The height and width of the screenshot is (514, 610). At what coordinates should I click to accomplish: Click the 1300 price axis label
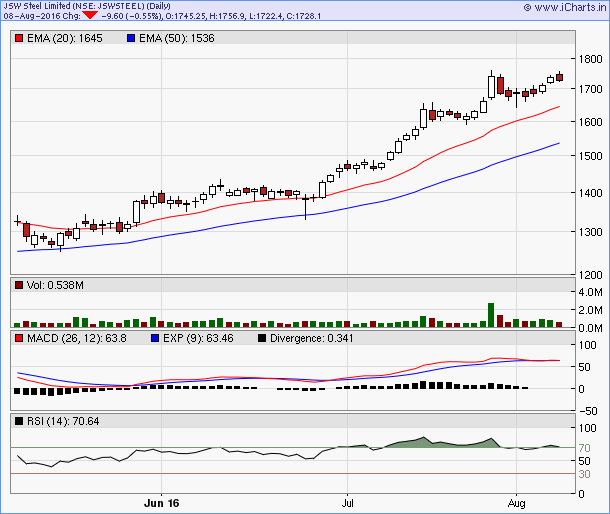tap(590, 232)
